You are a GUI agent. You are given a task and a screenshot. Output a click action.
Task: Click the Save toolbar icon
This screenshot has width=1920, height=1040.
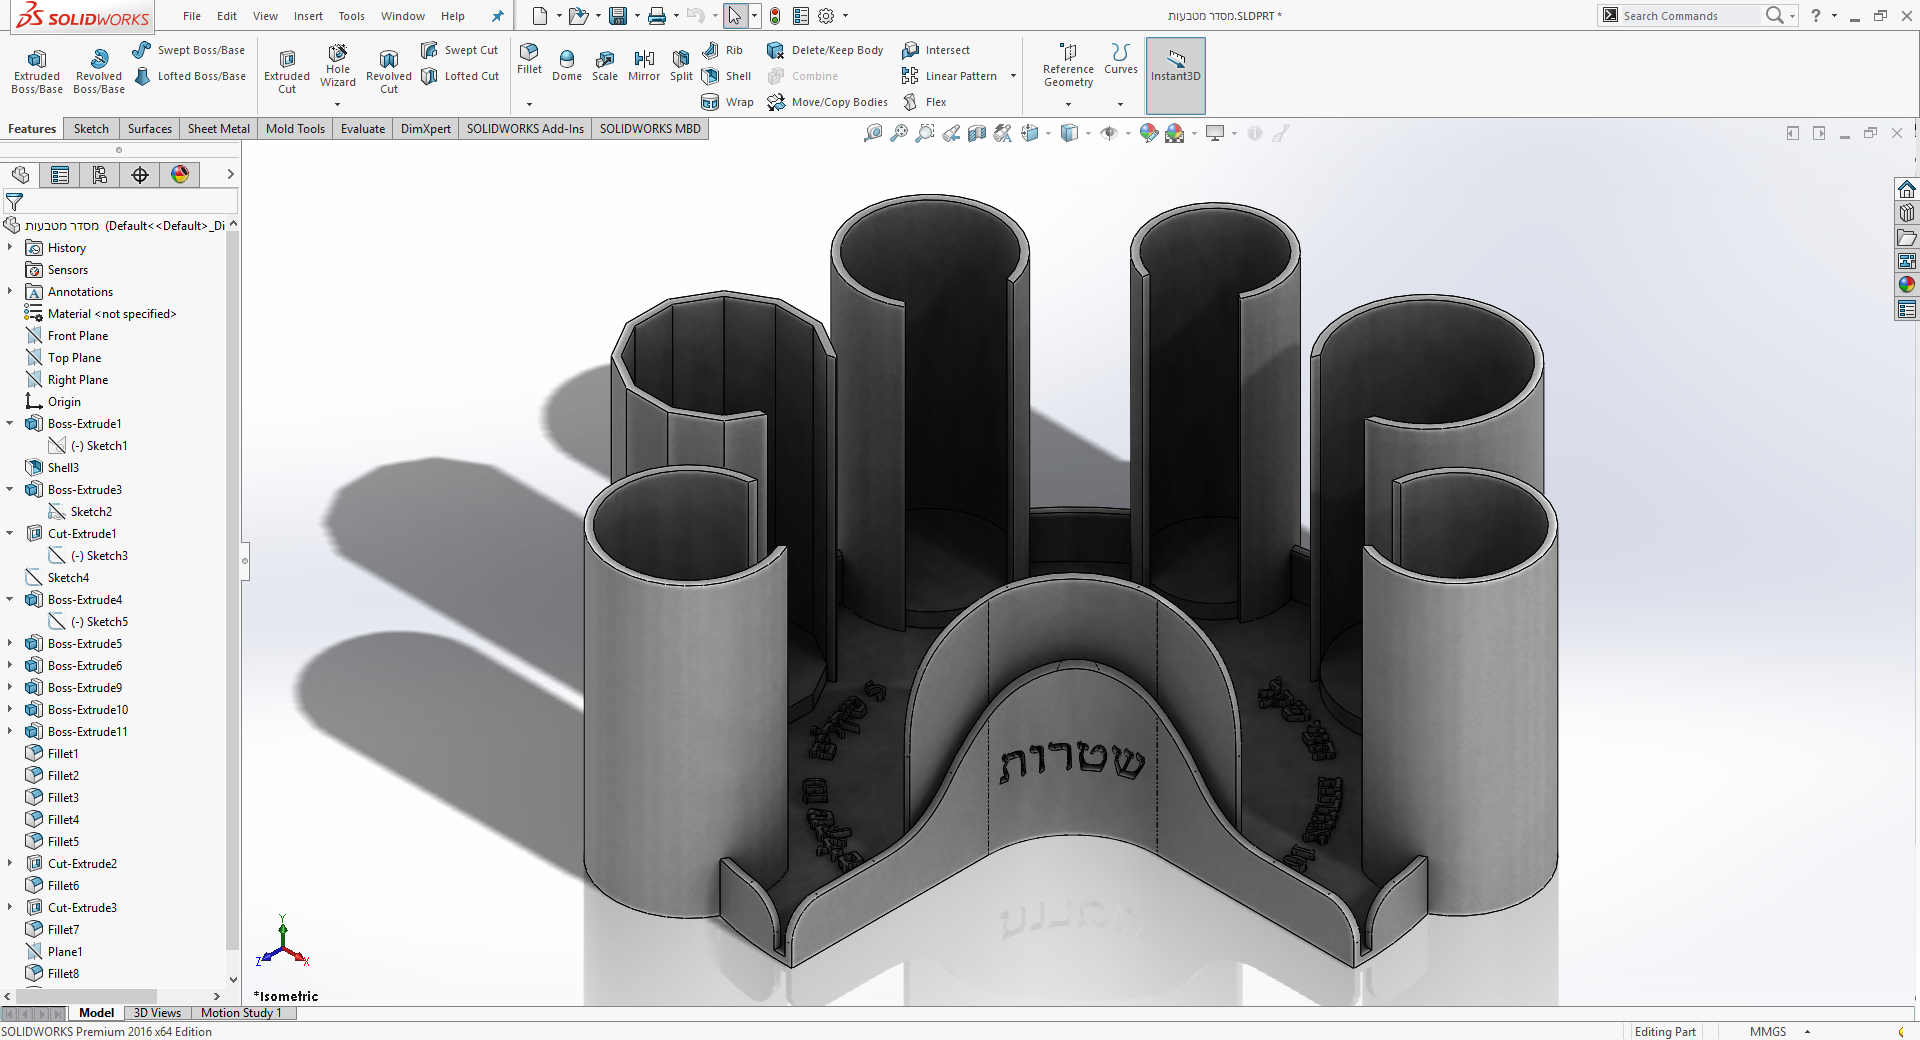618,16
